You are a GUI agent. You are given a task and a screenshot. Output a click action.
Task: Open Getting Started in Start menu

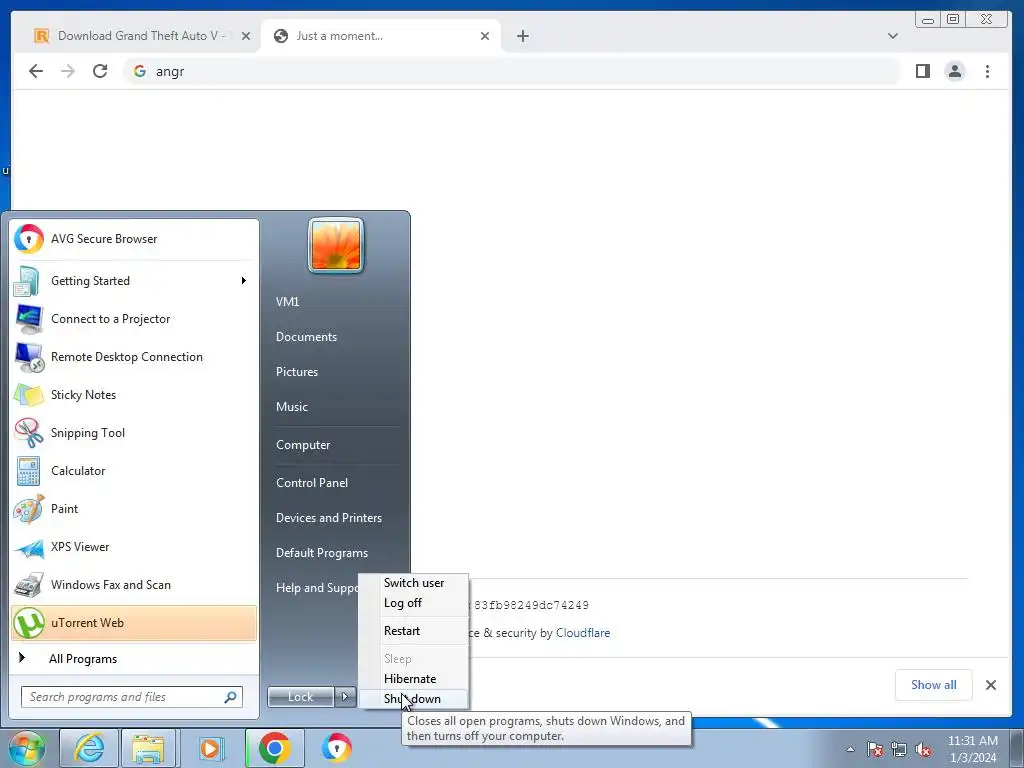point(134,281)
